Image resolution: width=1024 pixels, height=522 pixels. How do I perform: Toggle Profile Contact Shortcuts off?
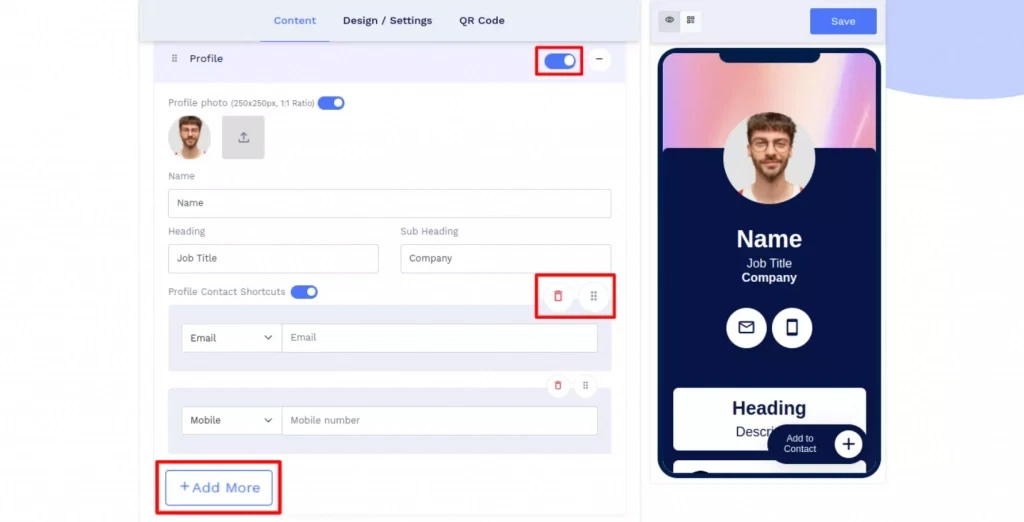tap(304, 291)
